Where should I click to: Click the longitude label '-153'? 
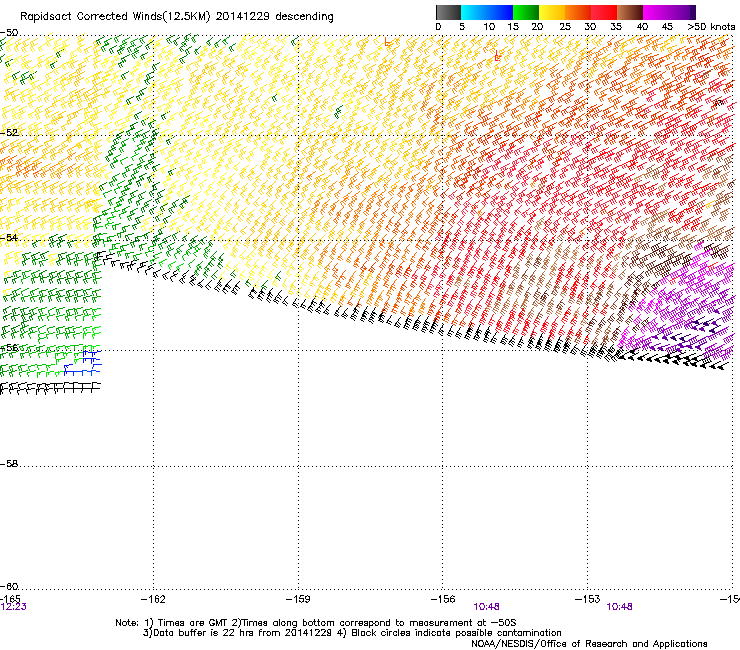point(588,599)
